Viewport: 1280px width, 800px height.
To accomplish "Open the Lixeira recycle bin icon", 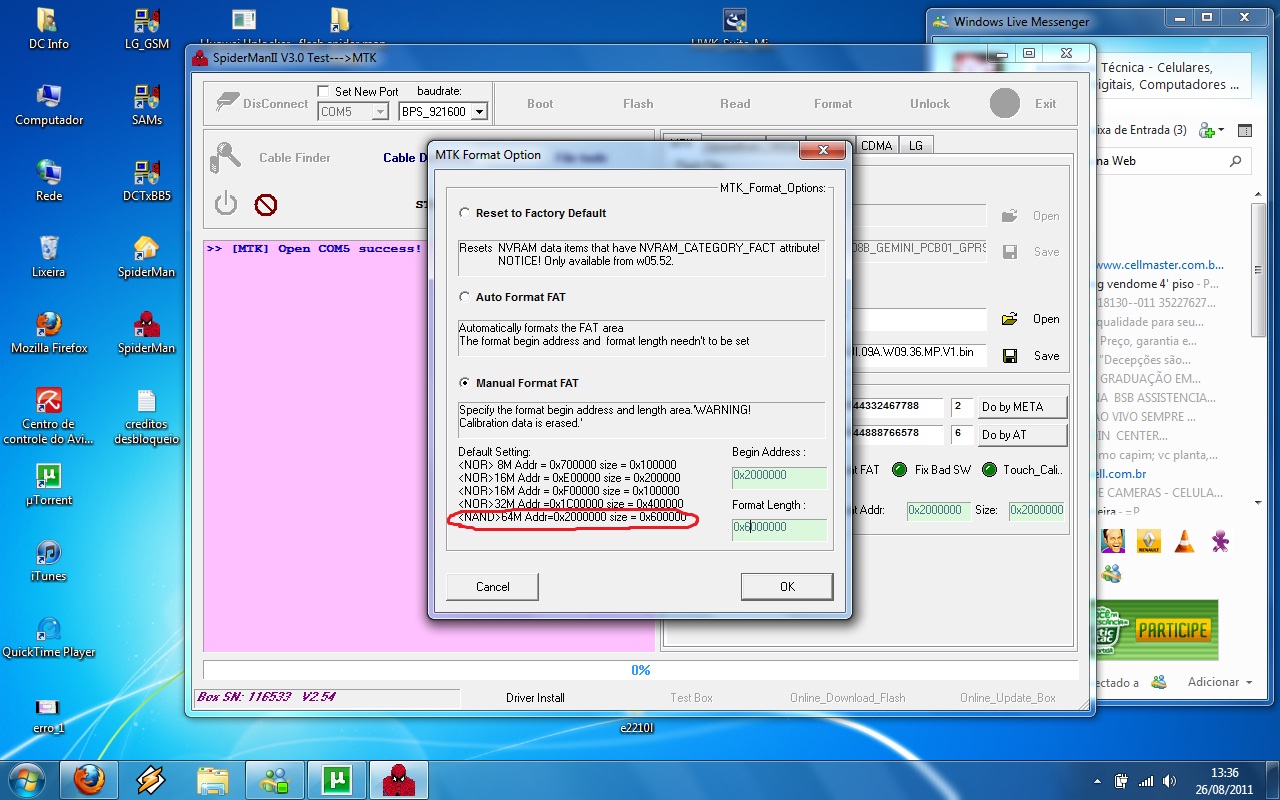I will coord(49,258).
